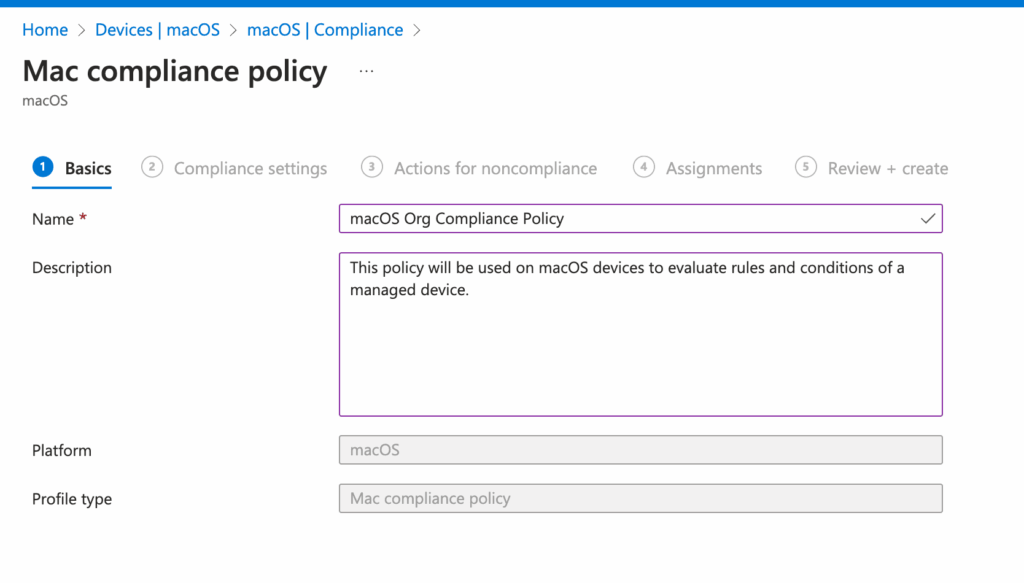The image size is (1024, 583).
Task: Click the step 1 Basics circle icon
Action: (x=42, y=168)
